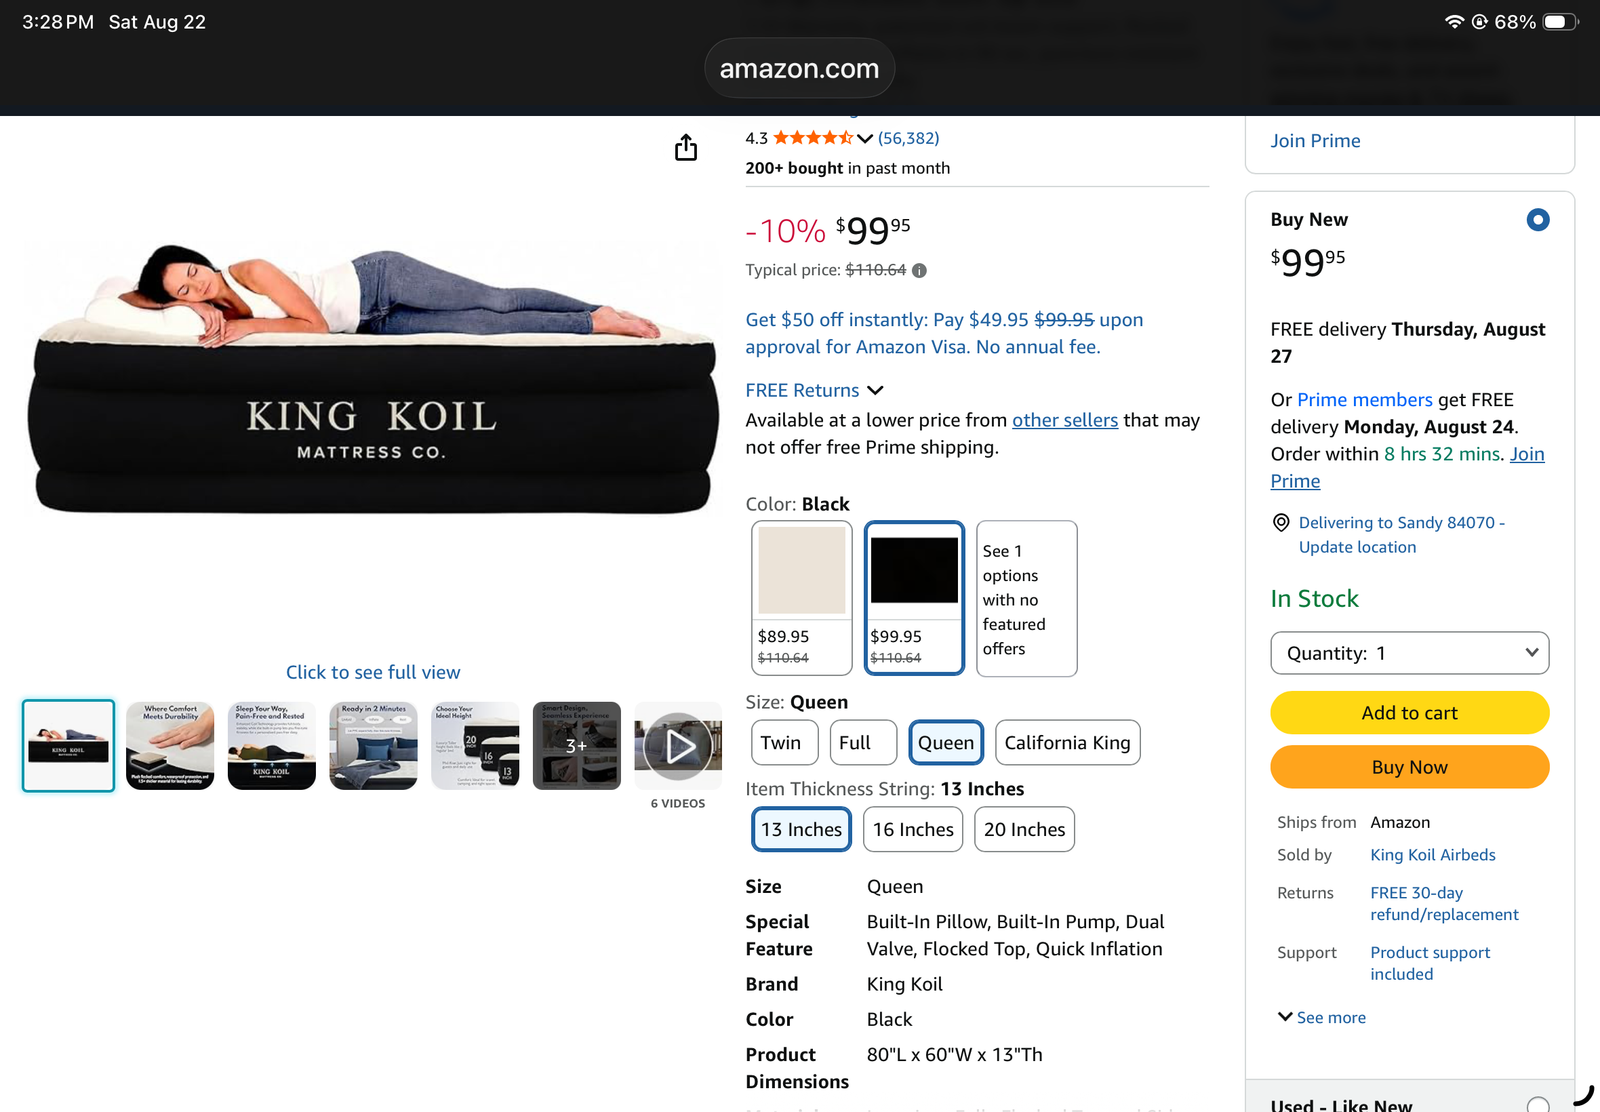Click the delivery location pin icon
Viewport: 1600px width, 1112px height.
pyautogui.click(x=1281, y=523)
